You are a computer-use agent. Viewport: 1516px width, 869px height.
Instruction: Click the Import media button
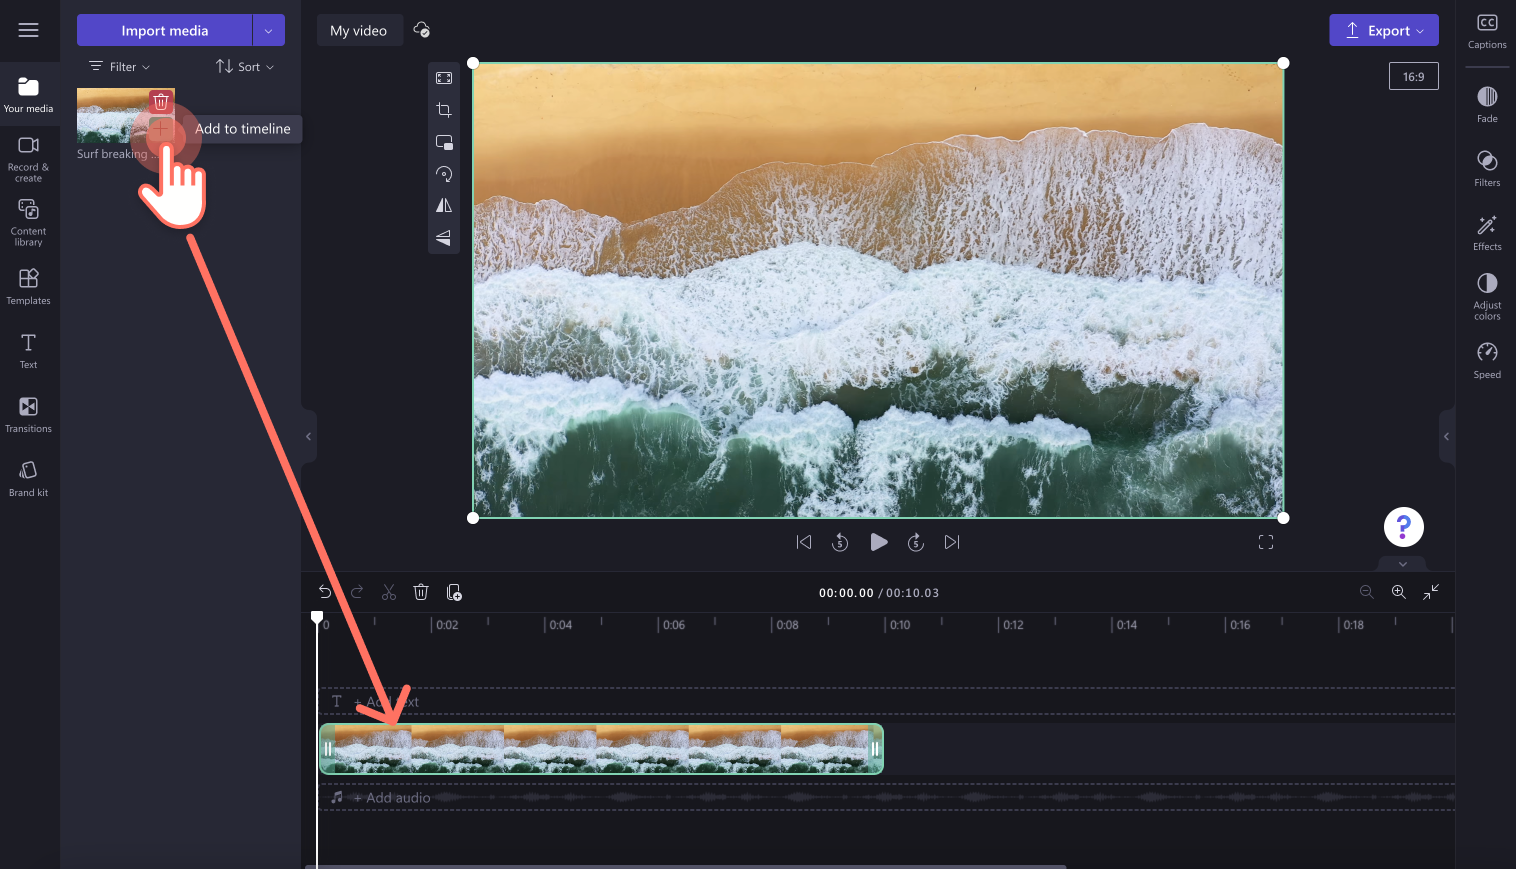tap(164, 30)
